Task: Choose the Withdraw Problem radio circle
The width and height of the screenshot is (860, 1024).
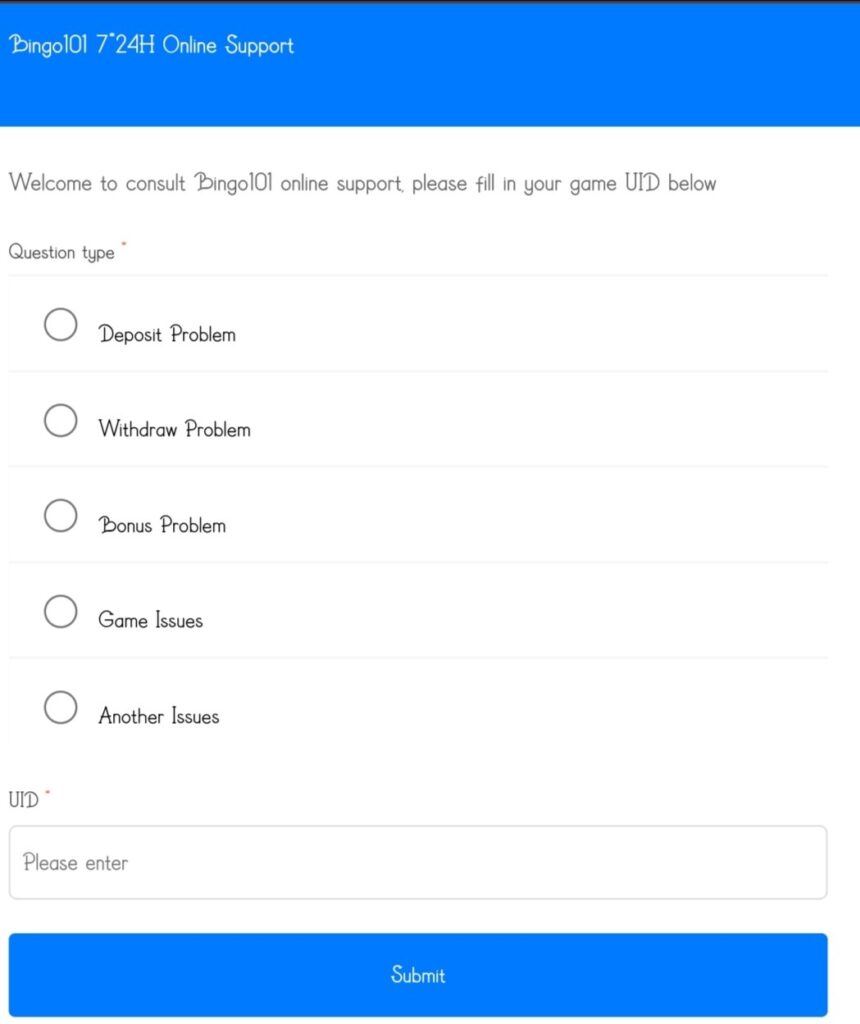Action: (x=61, y=420)
